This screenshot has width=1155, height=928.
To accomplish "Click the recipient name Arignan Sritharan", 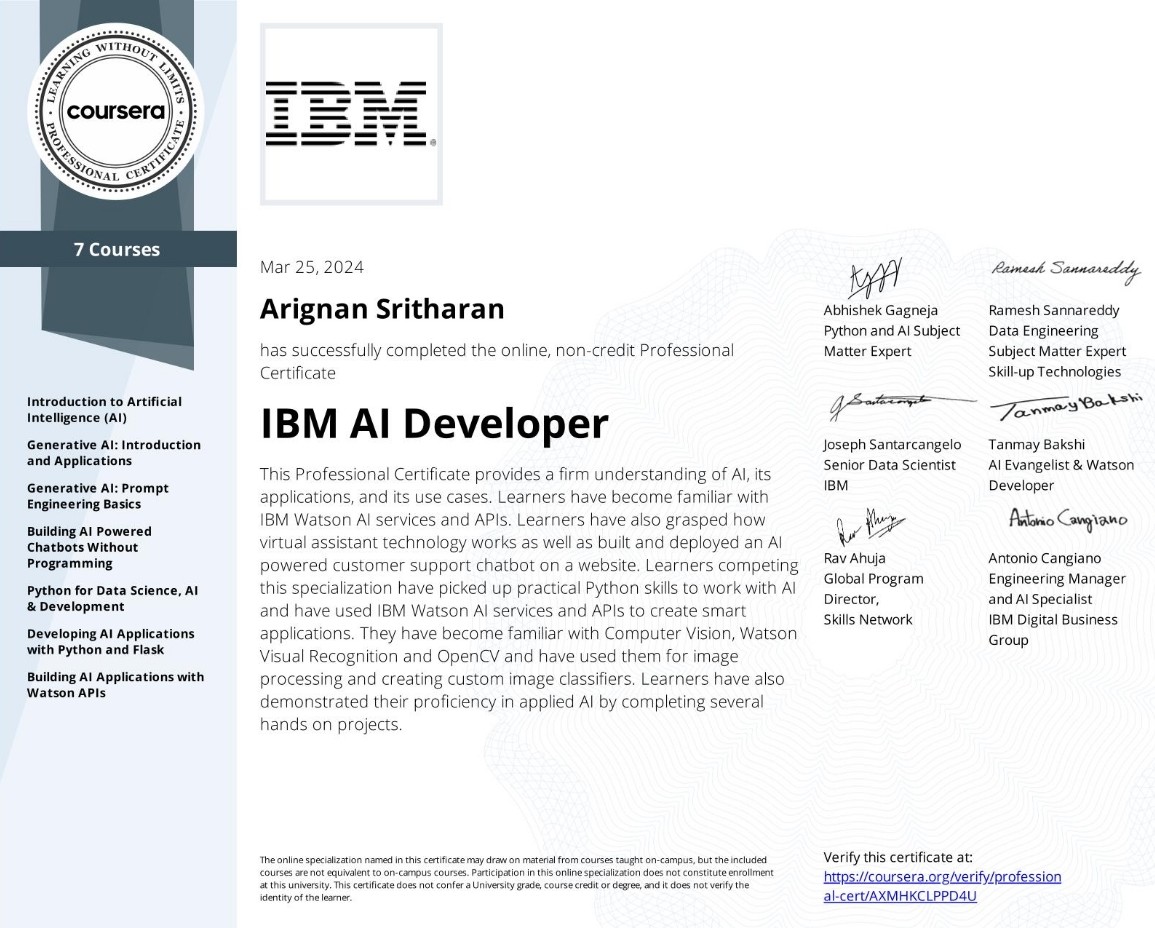I will pyautogui.click(x=381, y=309).
